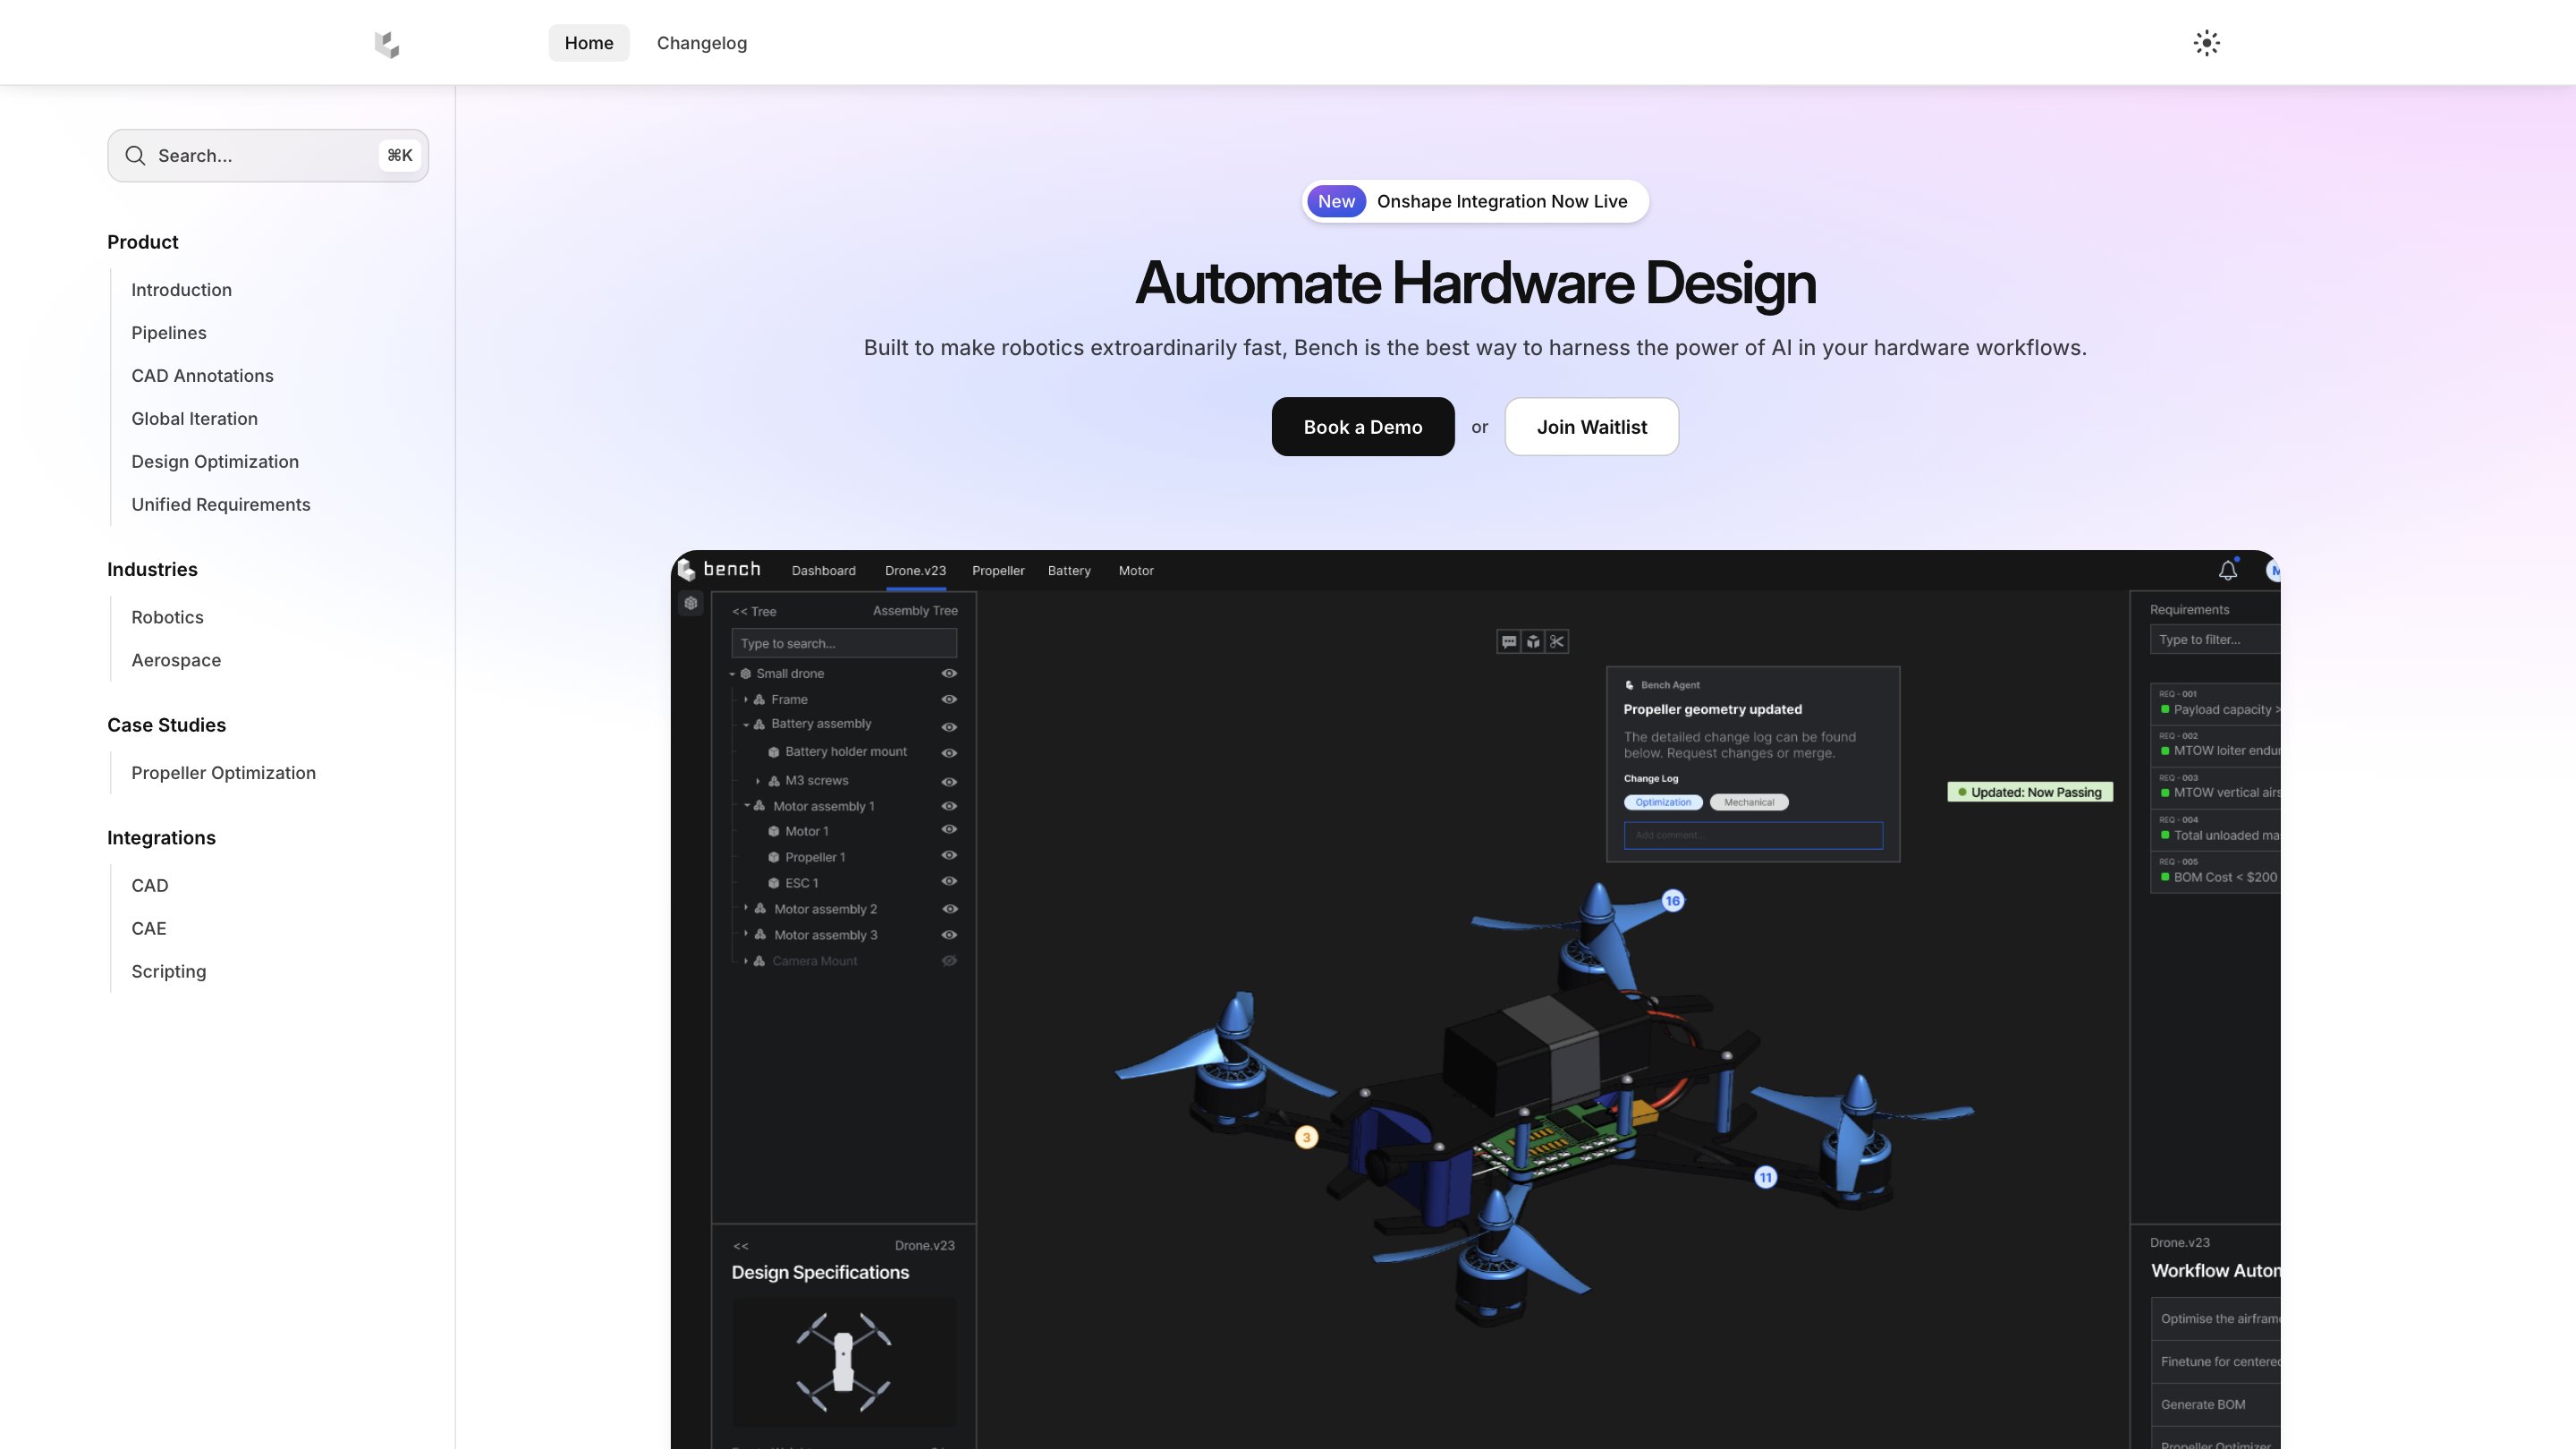Hide the Small drone assembly with its eye toggle

[949, 673]
